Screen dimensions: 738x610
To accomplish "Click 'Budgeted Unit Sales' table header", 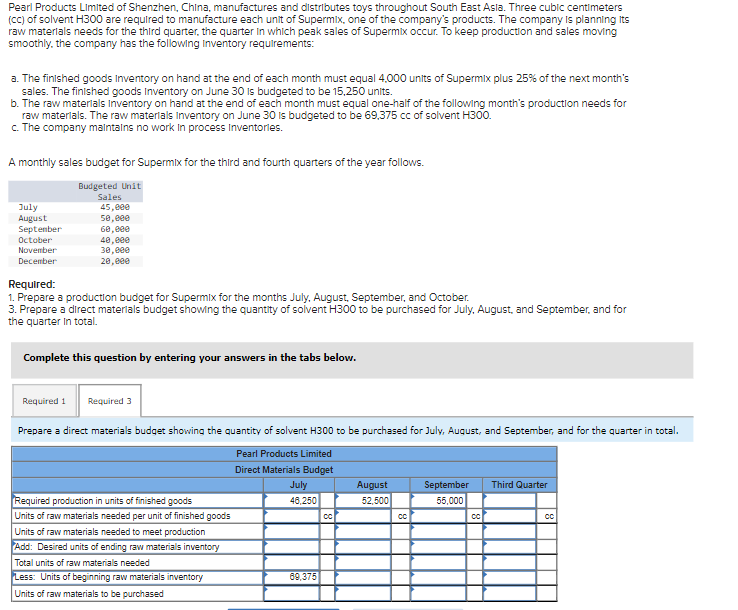I will (x=110, y=192).
